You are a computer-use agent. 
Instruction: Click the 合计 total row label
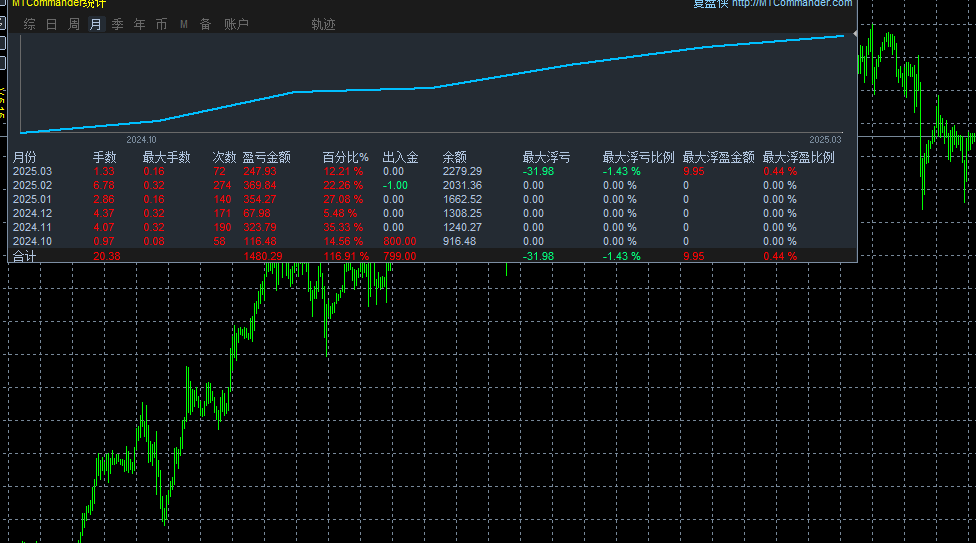click(25, 256)
